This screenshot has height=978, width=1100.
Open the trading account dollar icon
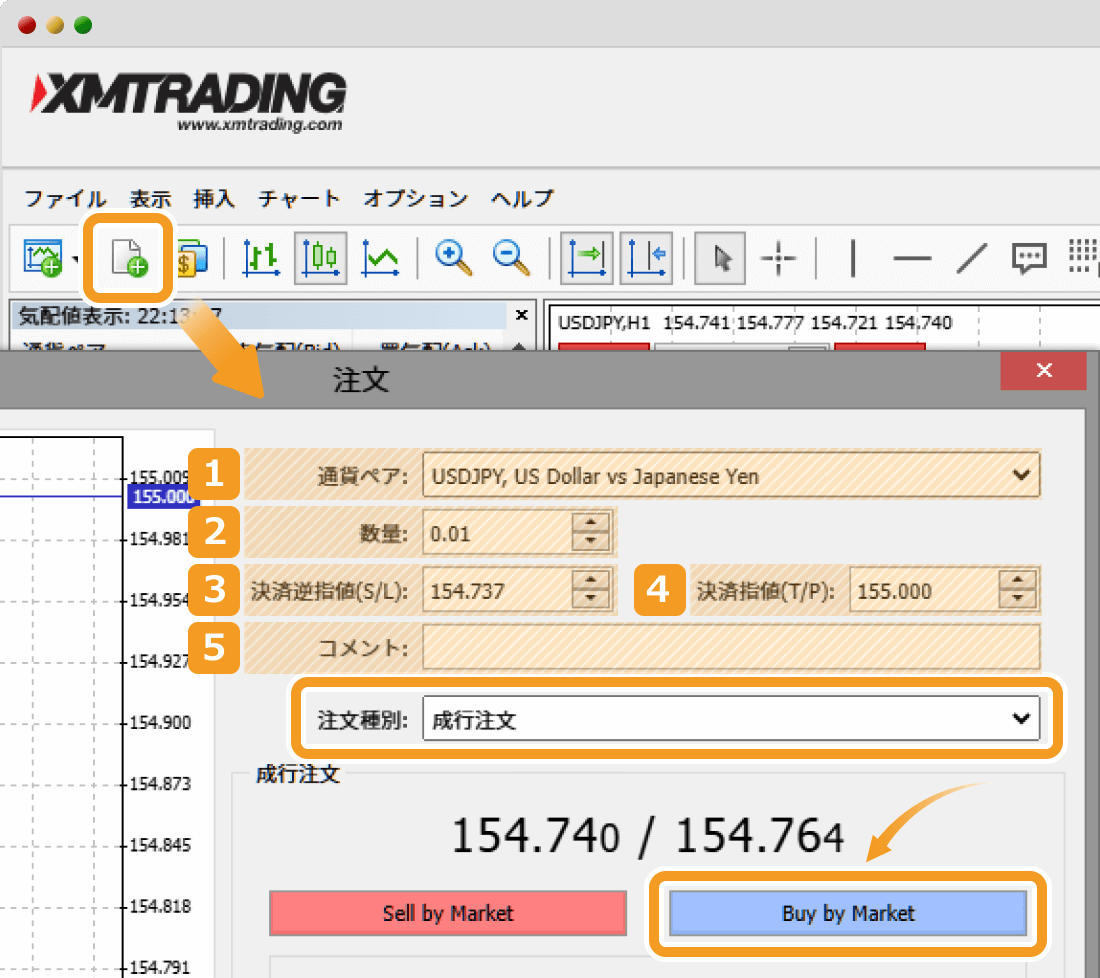[192, 258]
